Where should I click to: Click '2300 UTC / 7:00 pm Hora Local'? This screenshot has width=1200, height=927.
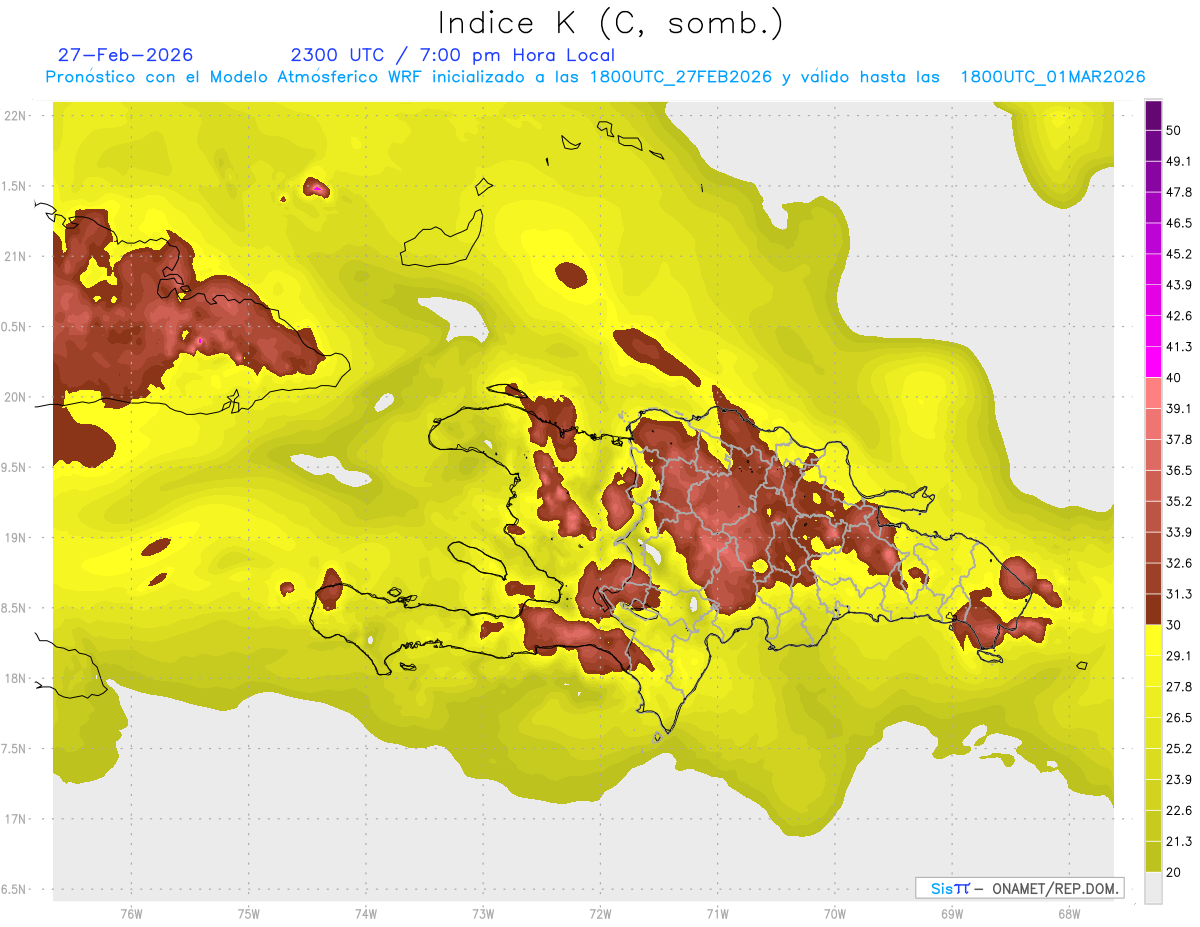(x=452, y=55)
